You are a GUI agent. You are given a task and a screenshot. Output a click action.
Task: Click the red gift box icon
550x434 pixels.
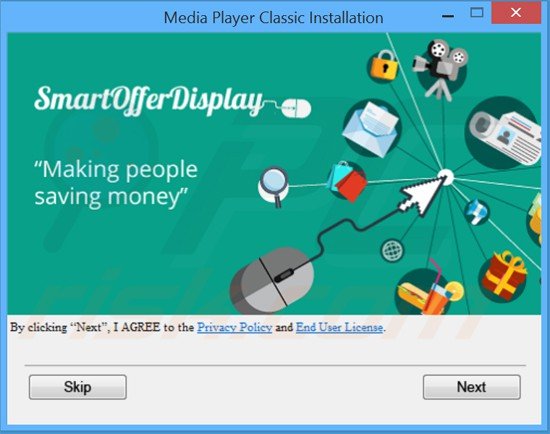click(503, 276)
